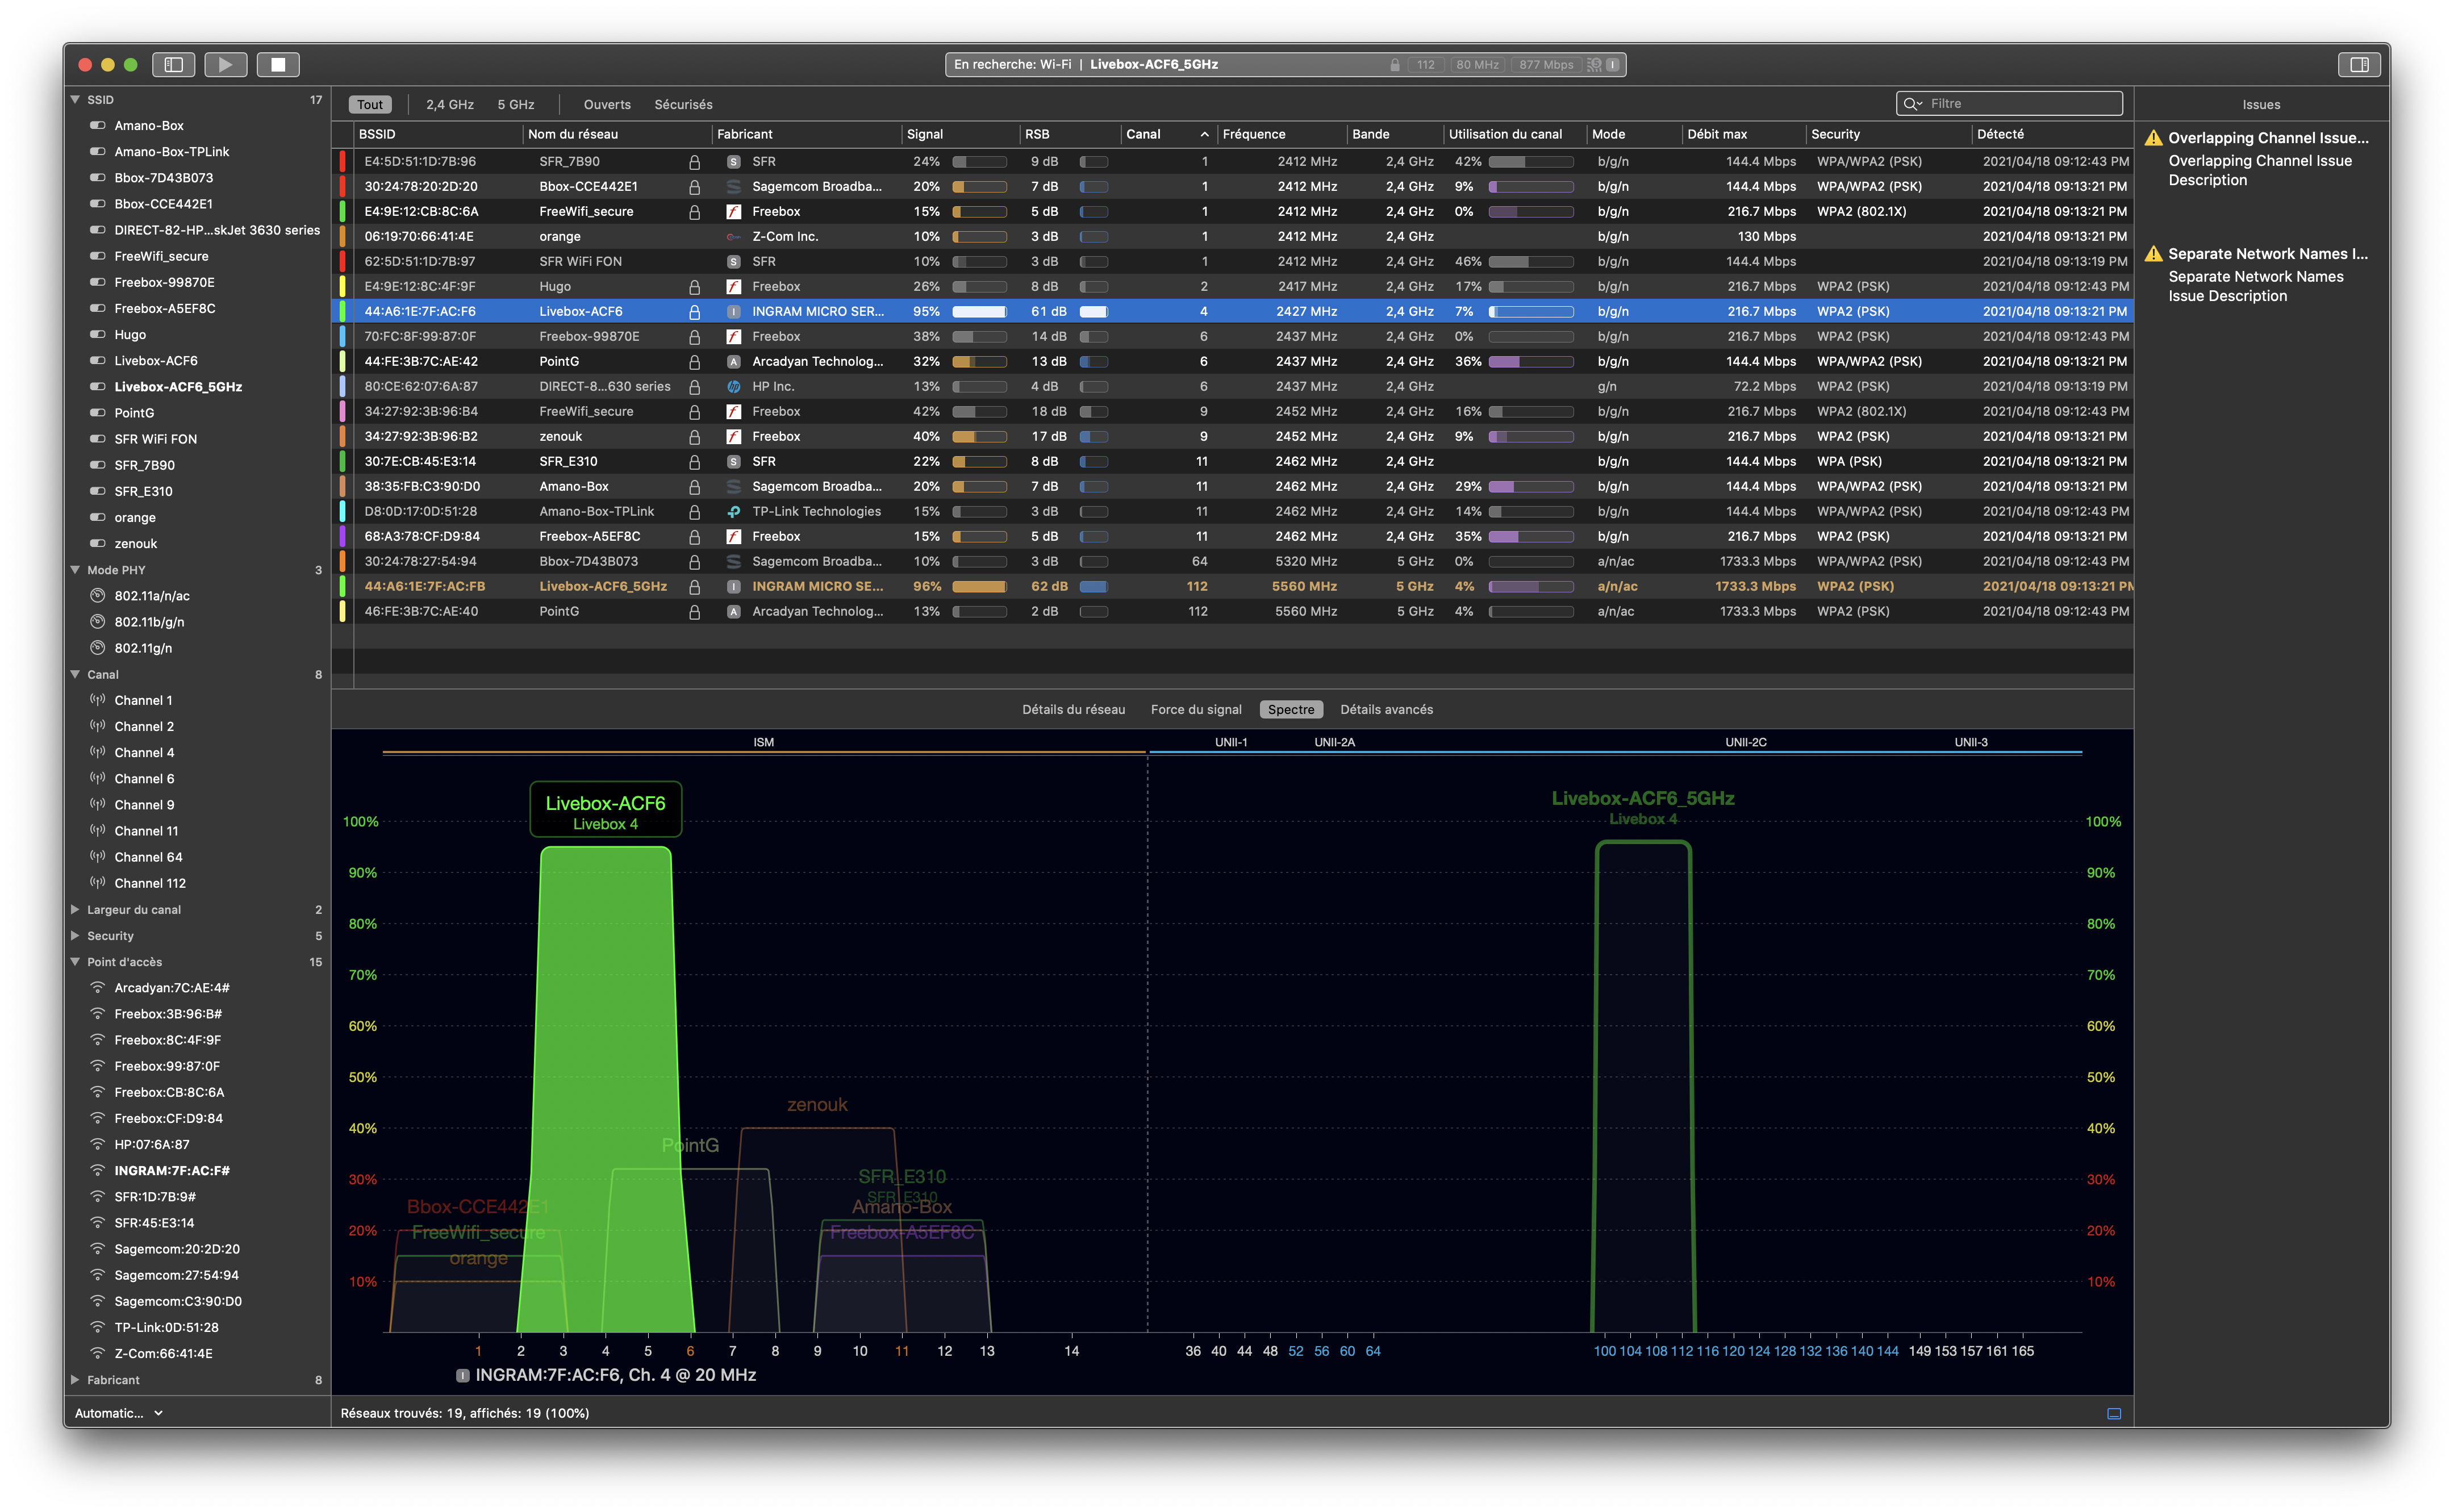
Task: Toggle the Livebox-ACF6_5GHz SSID filter switch
Action: [98, 387]
